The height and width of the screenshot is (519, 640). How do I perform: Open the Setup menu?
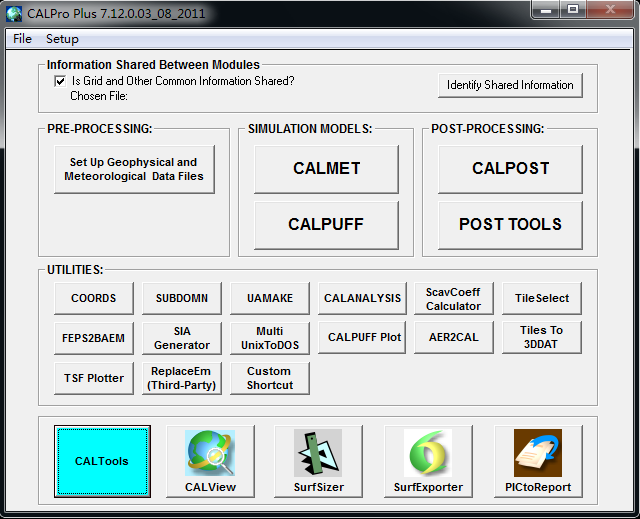(x=62, y=39)
